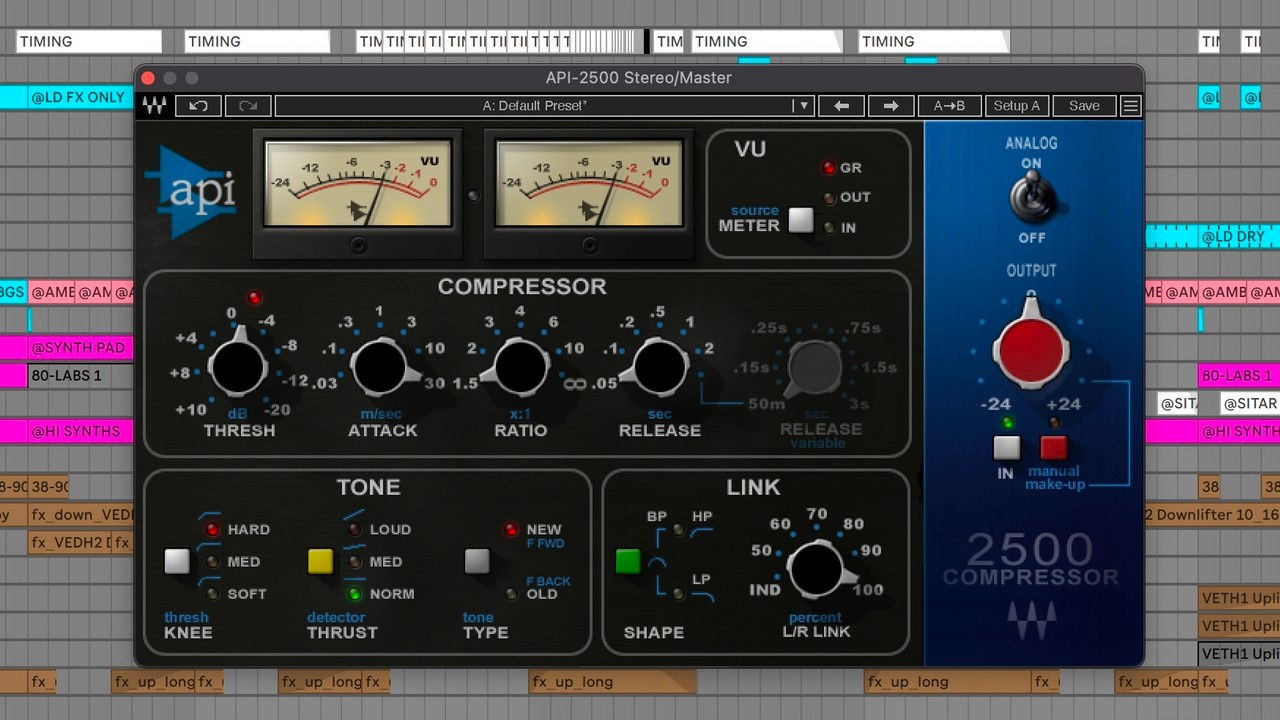
Task: Undo the last plugin change
Action: click(198, 106)
